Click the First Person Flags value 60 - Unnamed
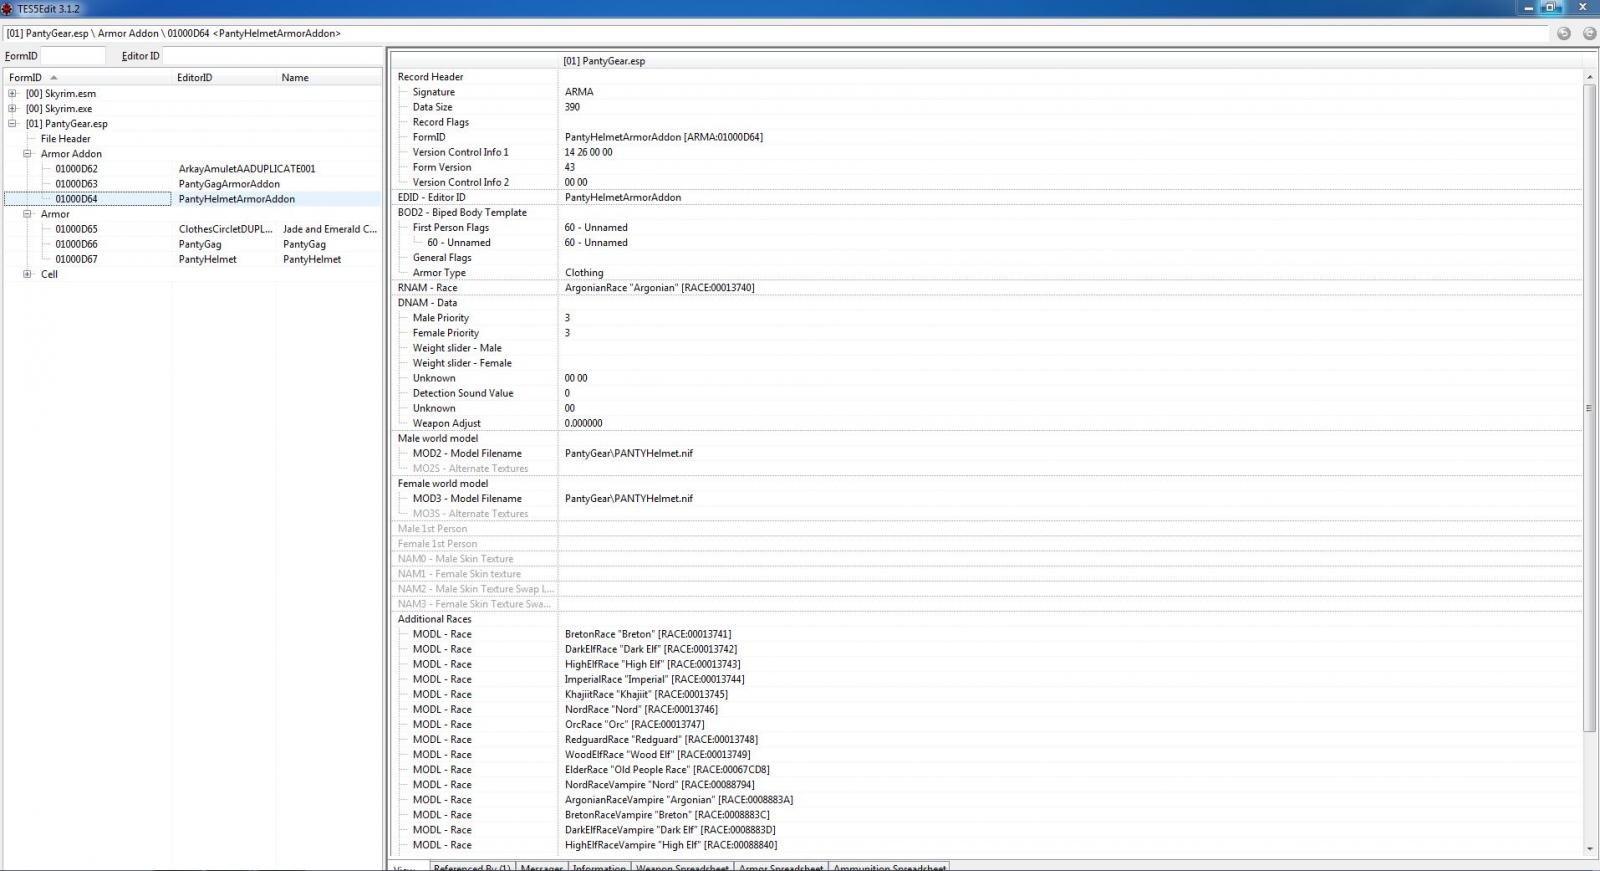Viewport: 1600px width, 871px height. tap(596, 227)
